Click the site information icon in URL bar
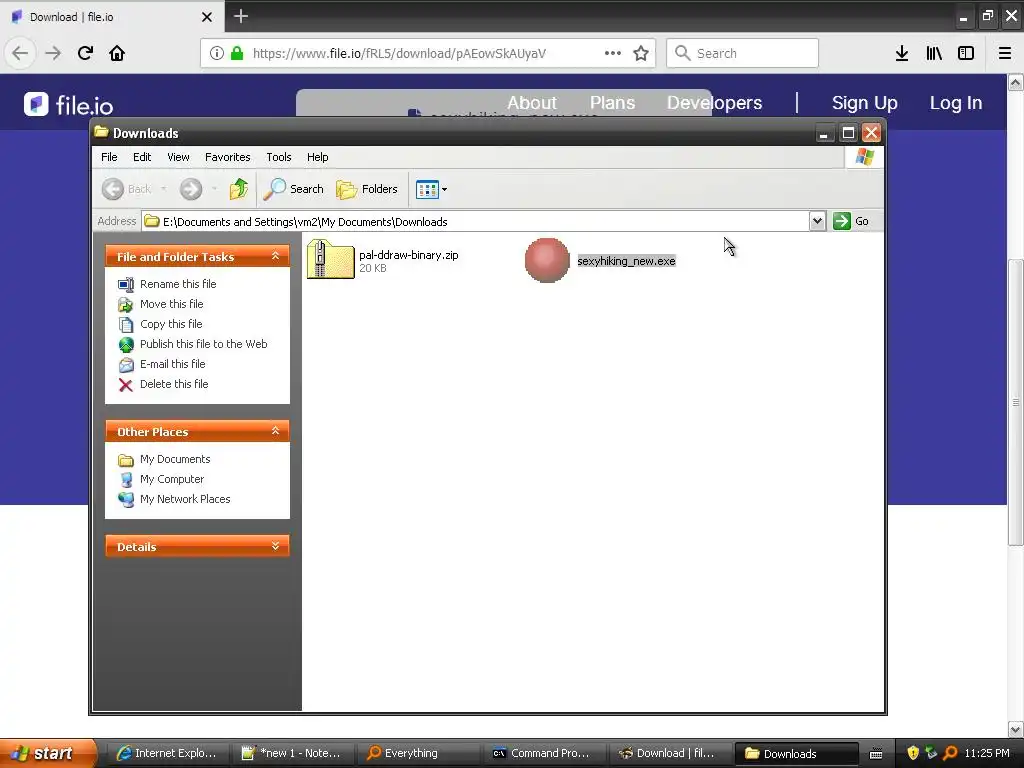Screen dimensions: 1024x768 [x=217, y=53]
